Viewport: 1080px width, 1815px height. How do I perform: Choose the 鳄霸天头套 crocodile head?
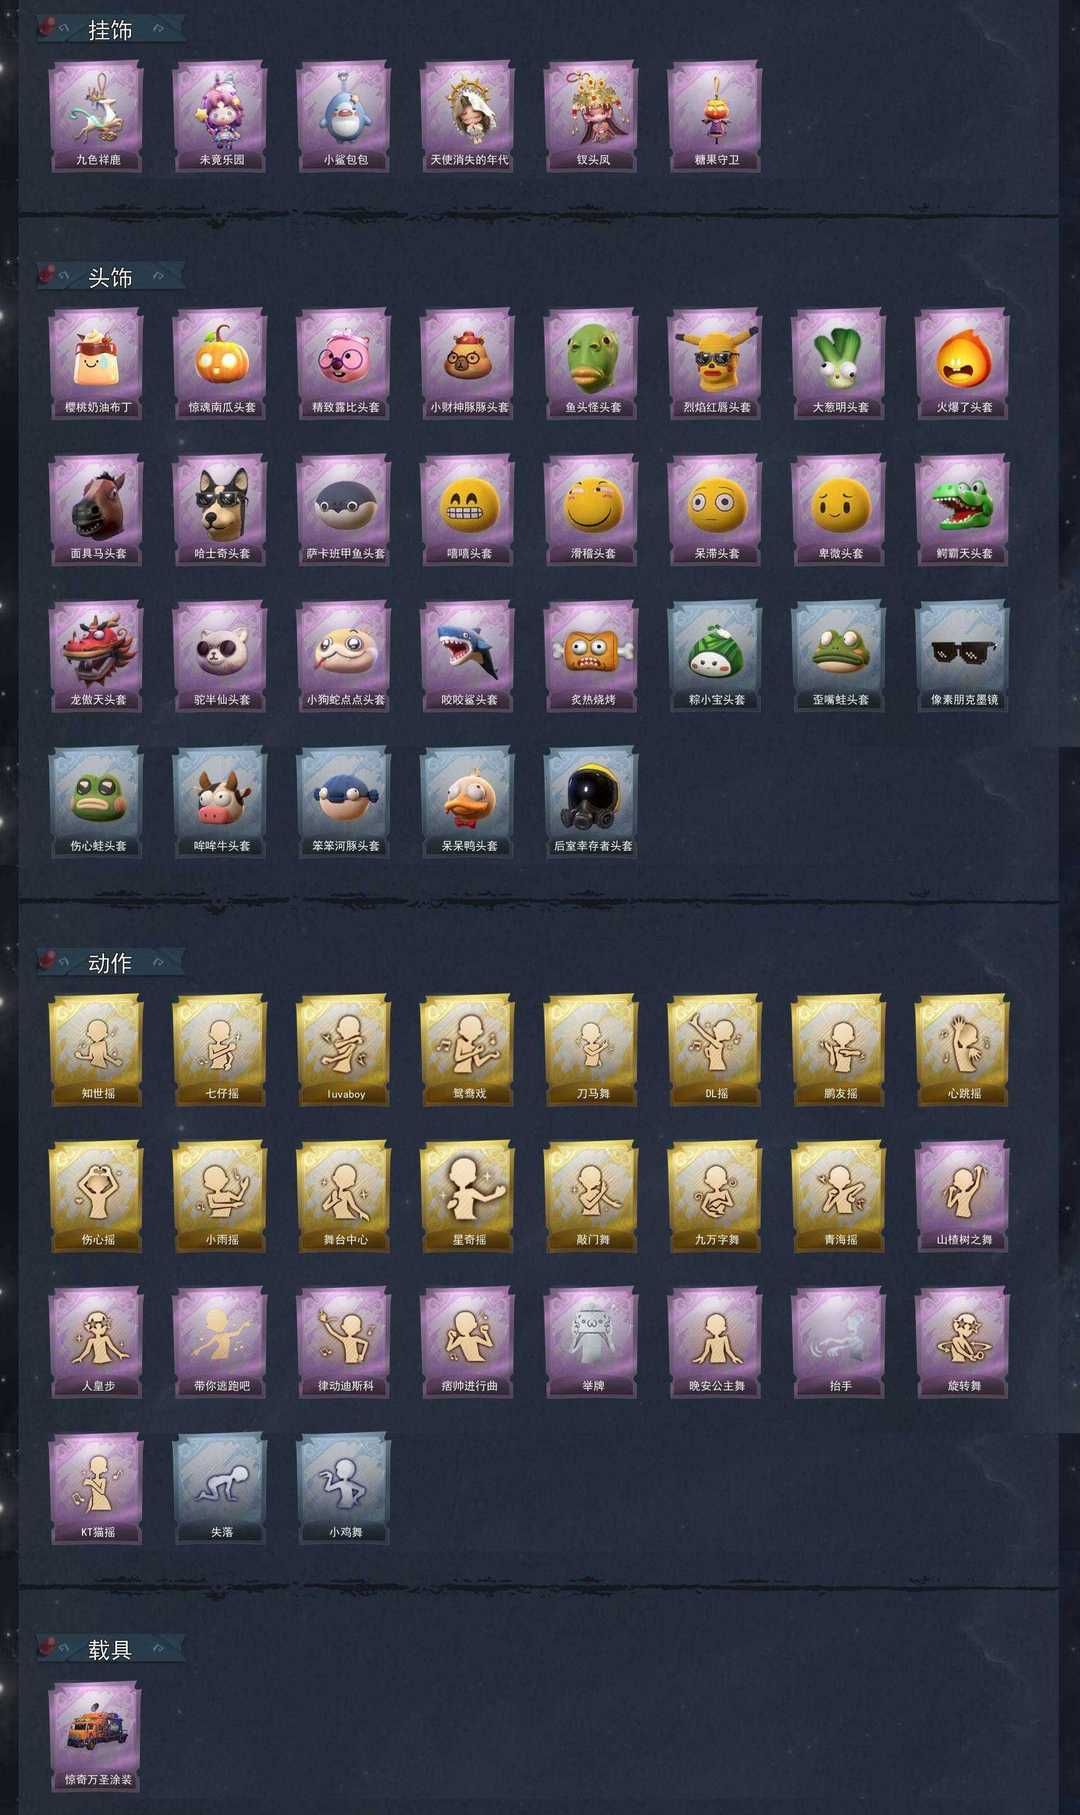pyautogui.click(x=963, y=510)
